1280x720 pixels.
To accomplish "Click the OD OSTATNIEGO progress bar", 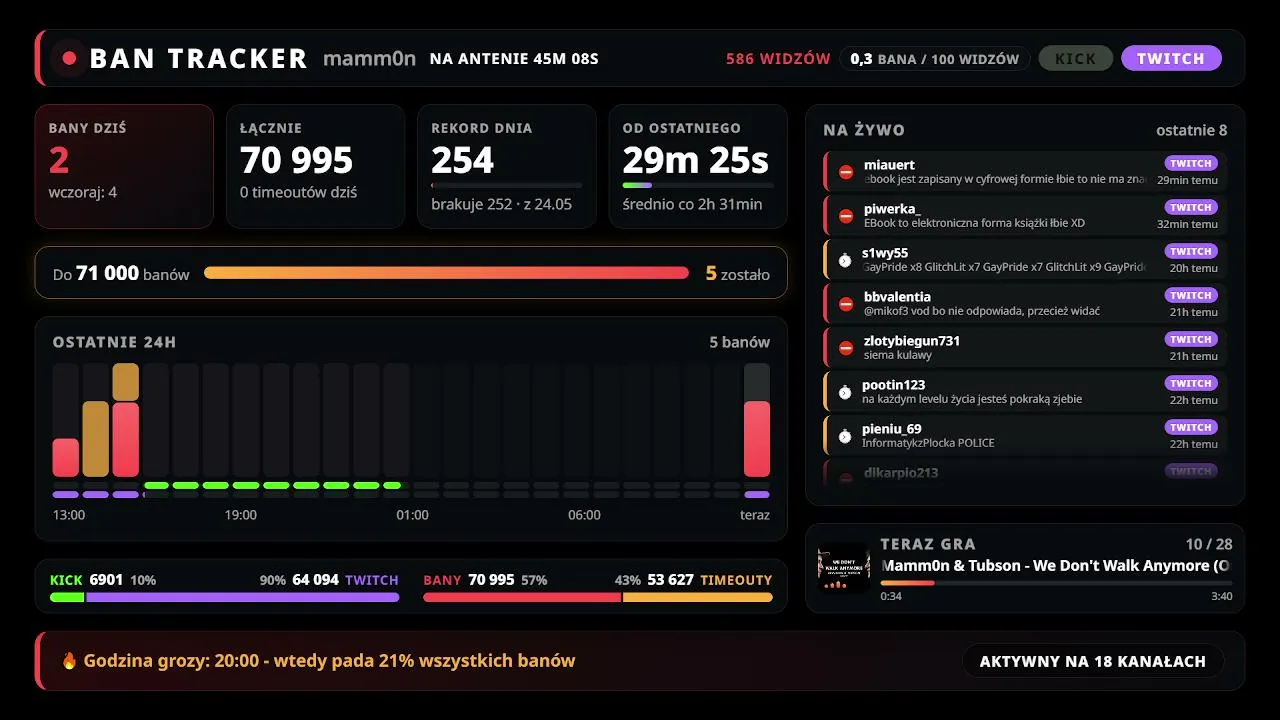I will 698,185.
